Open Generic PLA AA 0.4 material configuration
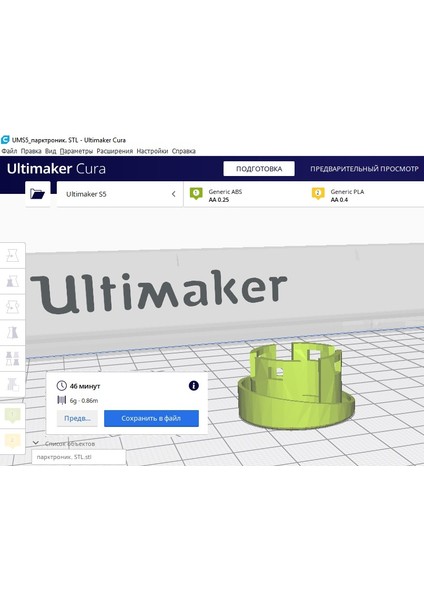This screenshot has width=424, height=600. pyautogui.click(x=365, y=194)
